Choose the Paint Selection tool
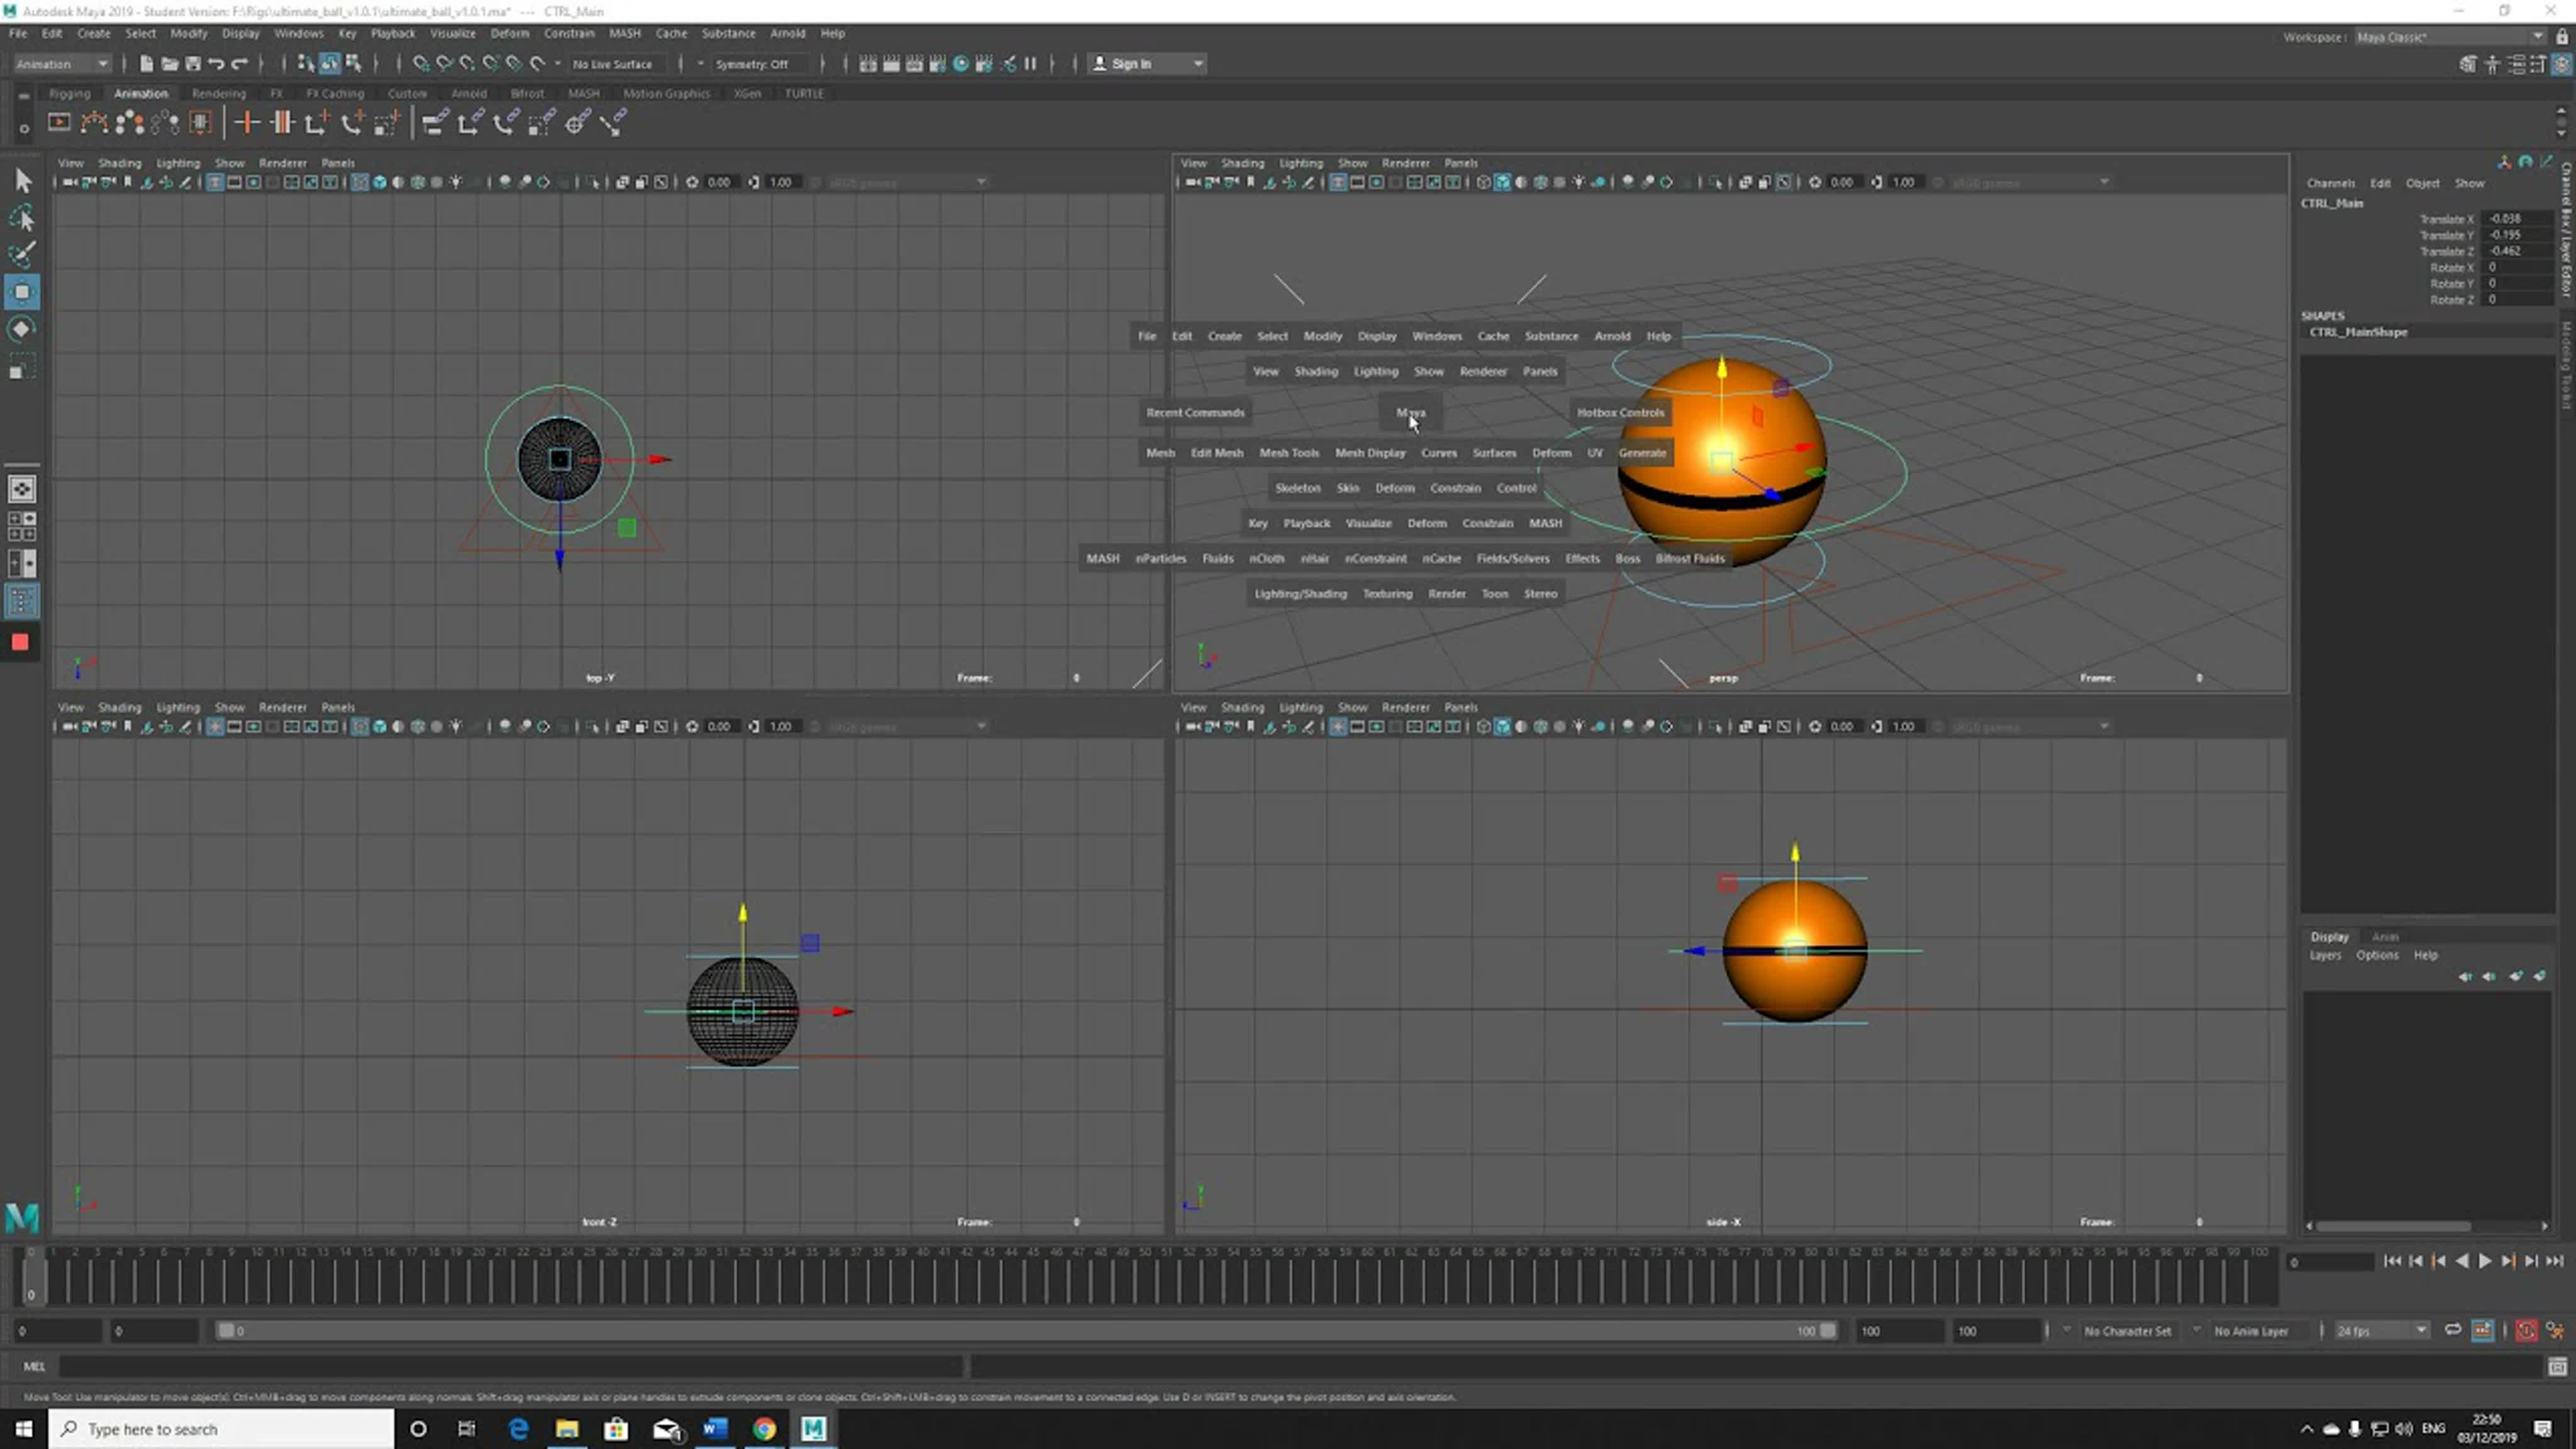 pyautogui.click(x=22, y=255)
